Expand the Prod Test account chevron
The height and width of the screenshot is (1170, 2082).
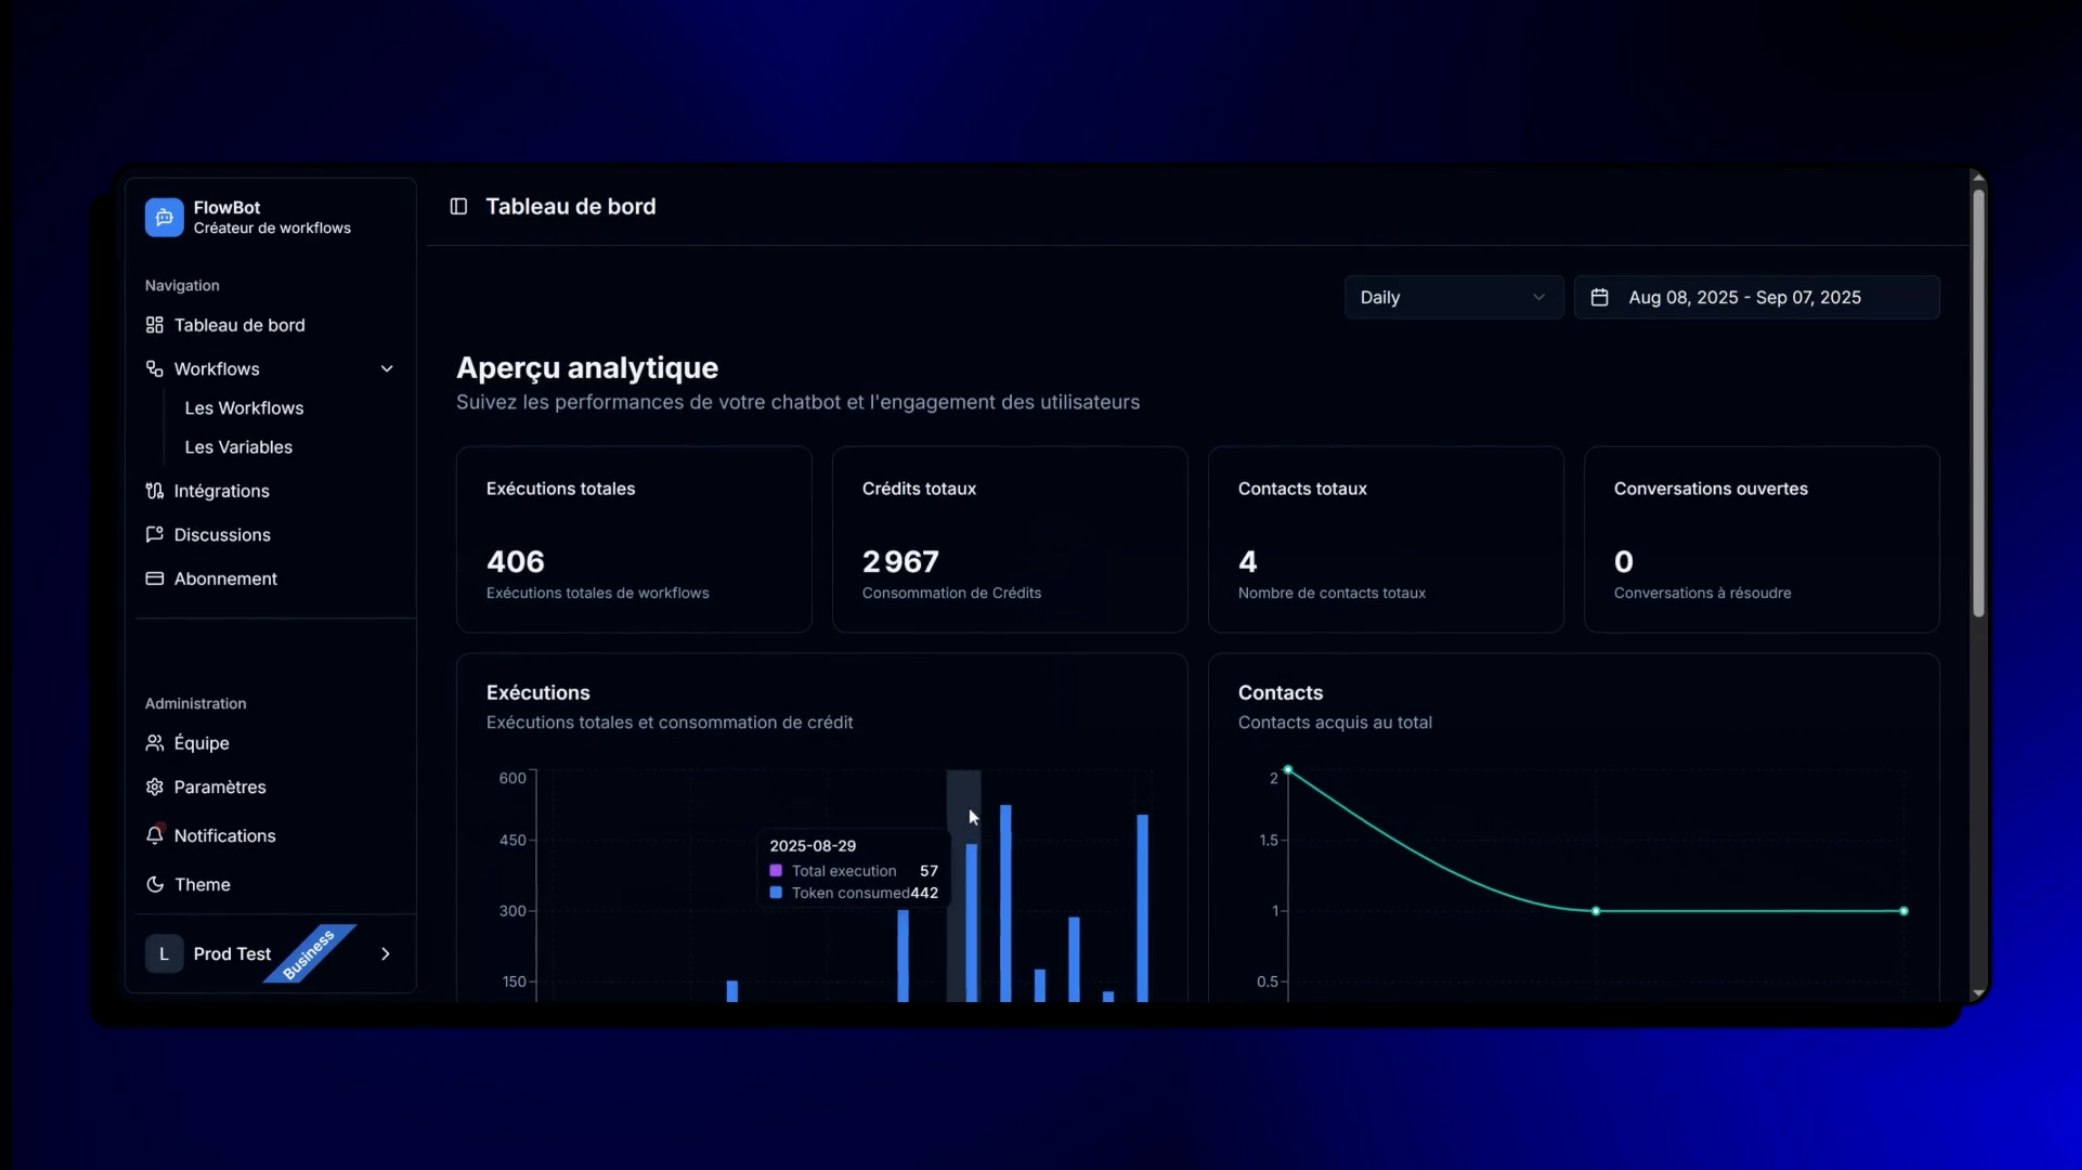[385, 954]
